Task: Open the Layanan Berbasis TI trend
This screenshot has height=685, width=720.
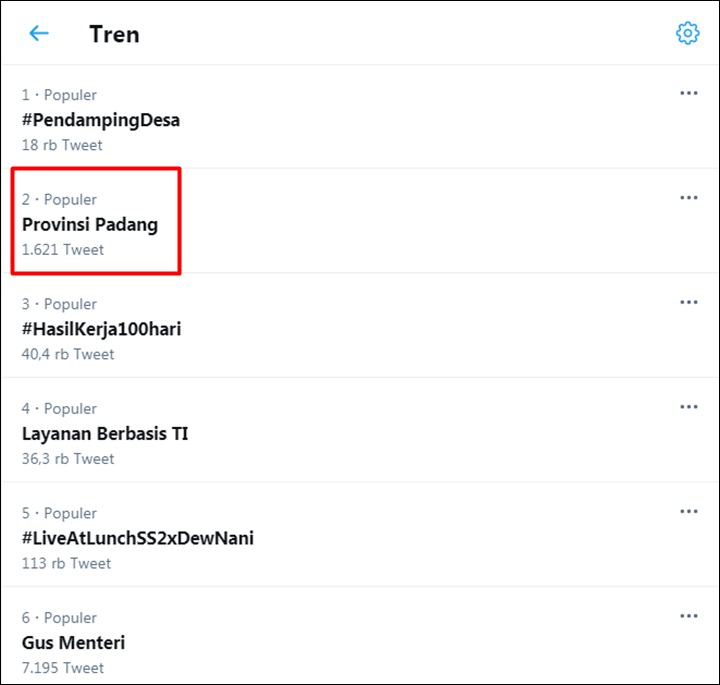Action: coord(105,433)
